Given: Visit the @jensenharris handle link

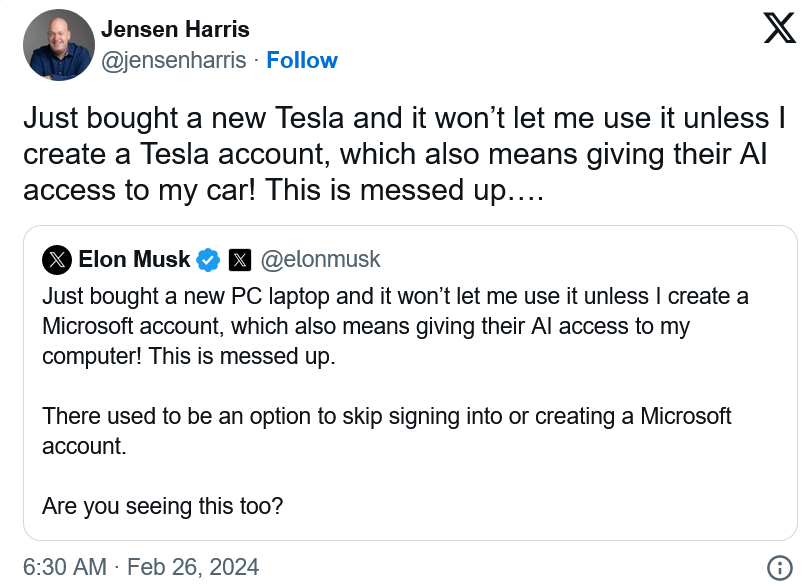Looking at the screenshot, I should click(173, 60).
